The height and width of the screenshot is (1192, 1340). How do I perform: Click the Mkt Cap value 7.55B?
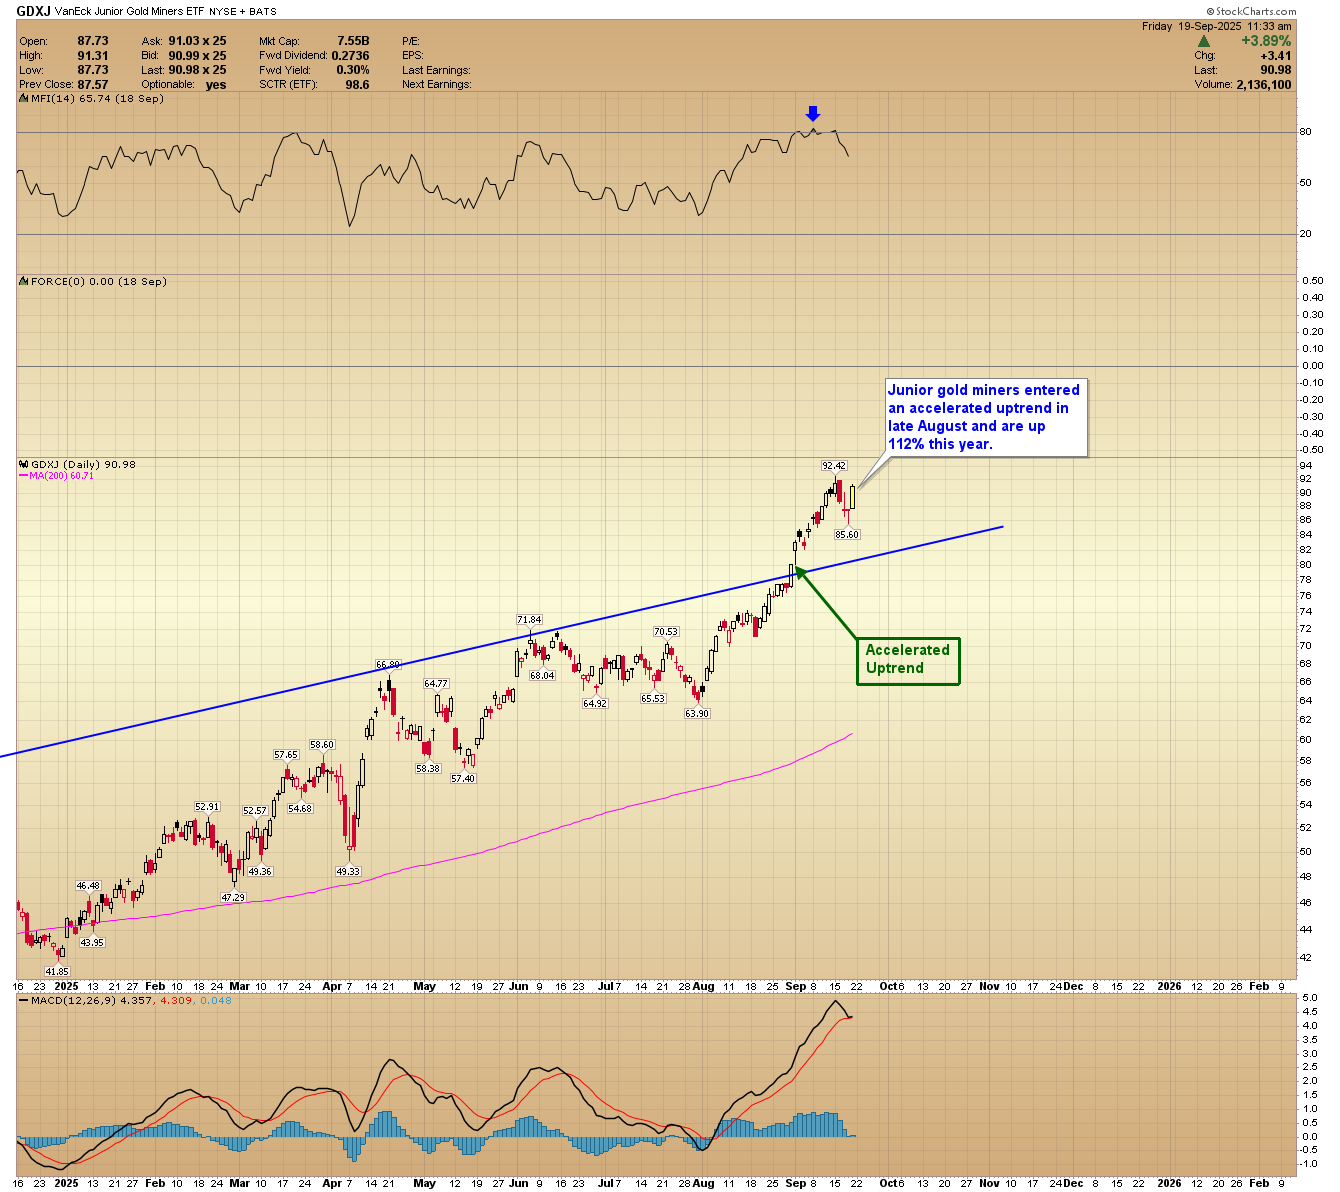[x=353, y=41]
